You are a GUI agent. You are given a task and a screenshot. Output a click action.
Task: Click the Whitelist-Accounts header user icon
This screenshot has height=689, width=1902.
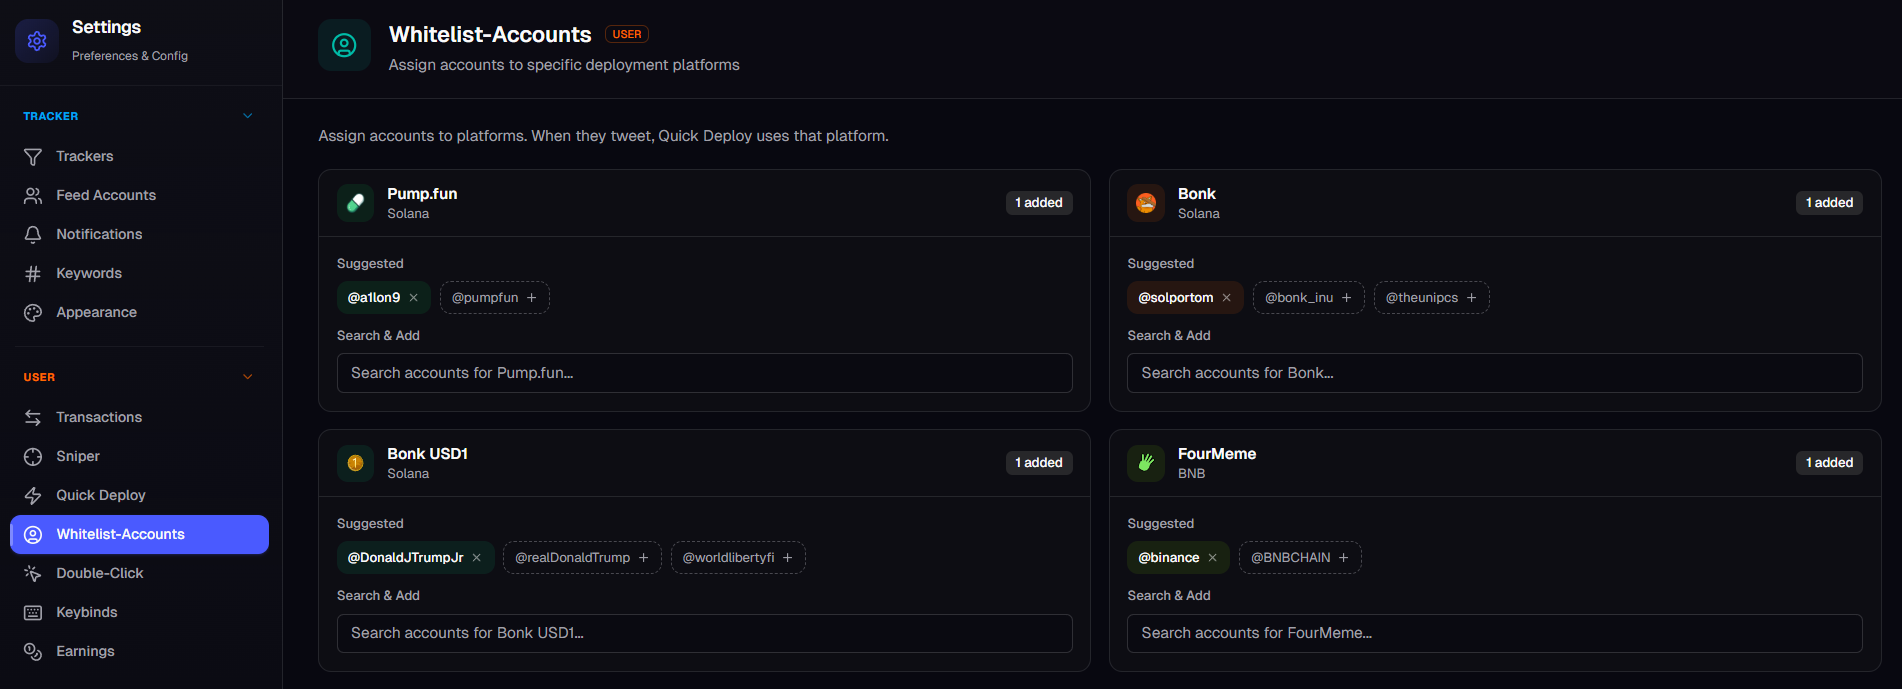tap(344, 45)
